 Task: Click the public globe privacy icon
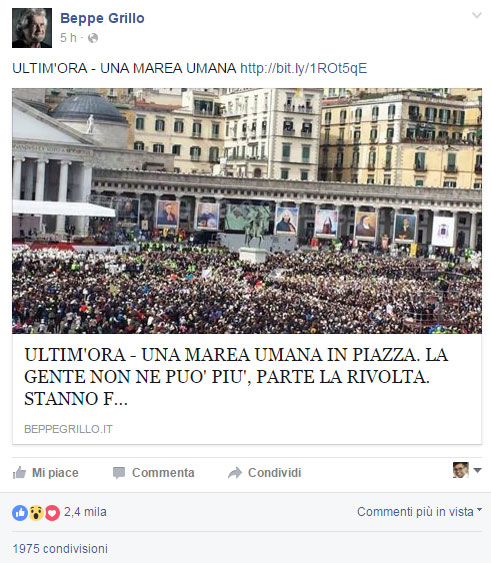click(93, 38)
